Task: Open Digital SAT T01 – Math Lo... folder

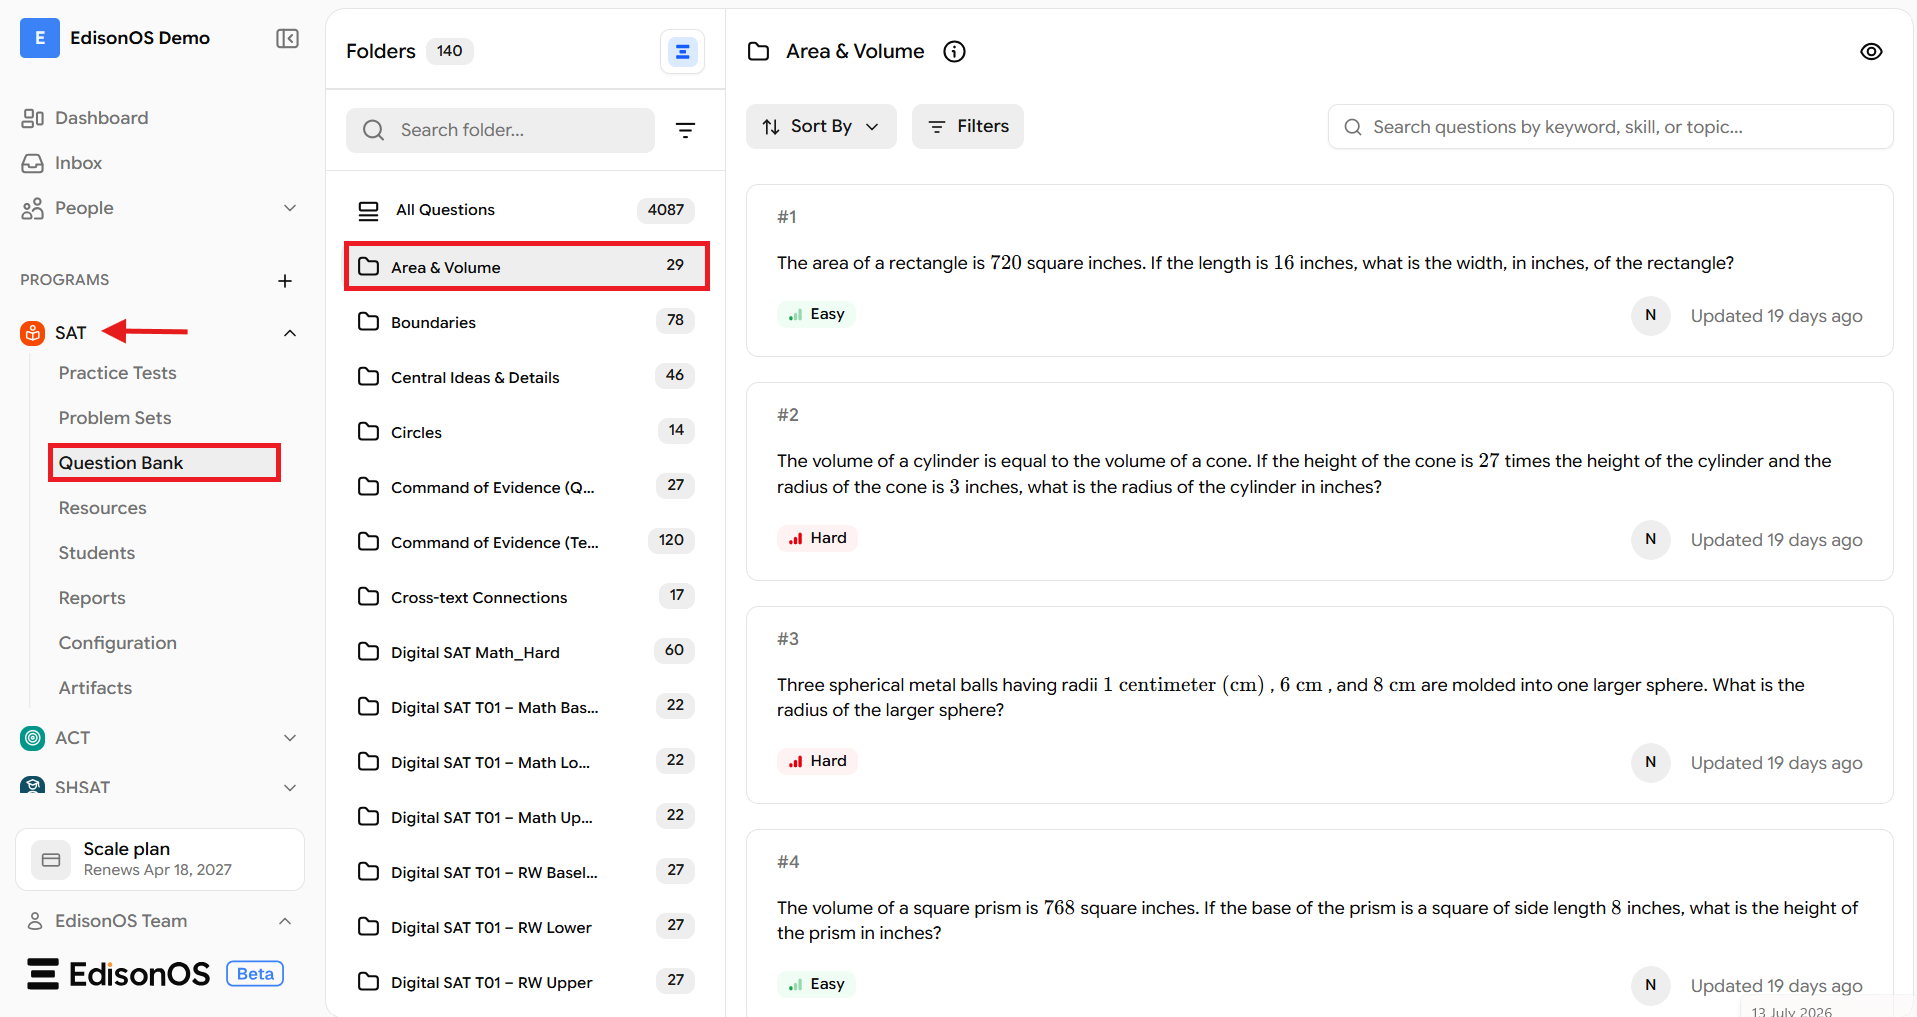Action: 526,762
